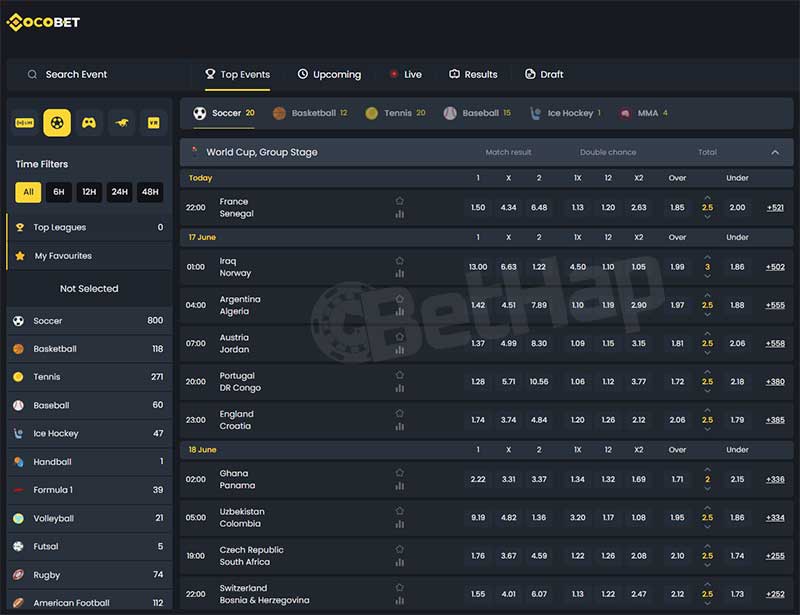The height and width of the screenshot is (615, 800).
Task: Raise the France vs Senegal total line
Action: [x=707, y=198]
